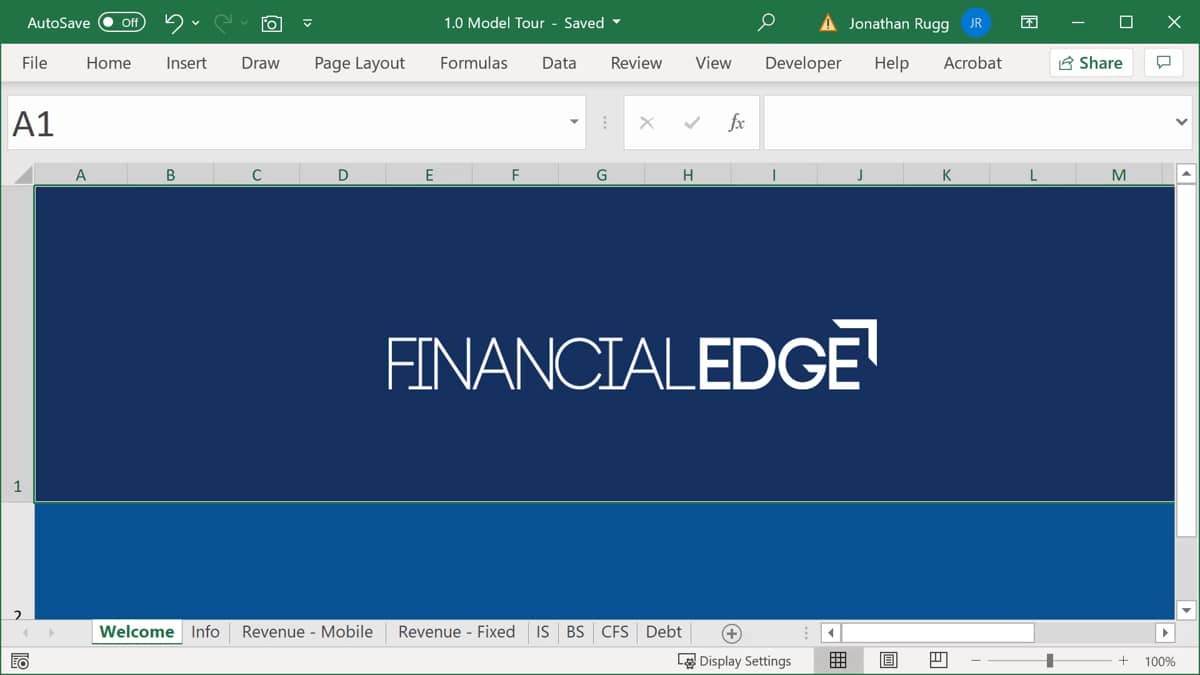1200x675 pixels.
Task: Open the Acrobat tab
Action: 972,62
